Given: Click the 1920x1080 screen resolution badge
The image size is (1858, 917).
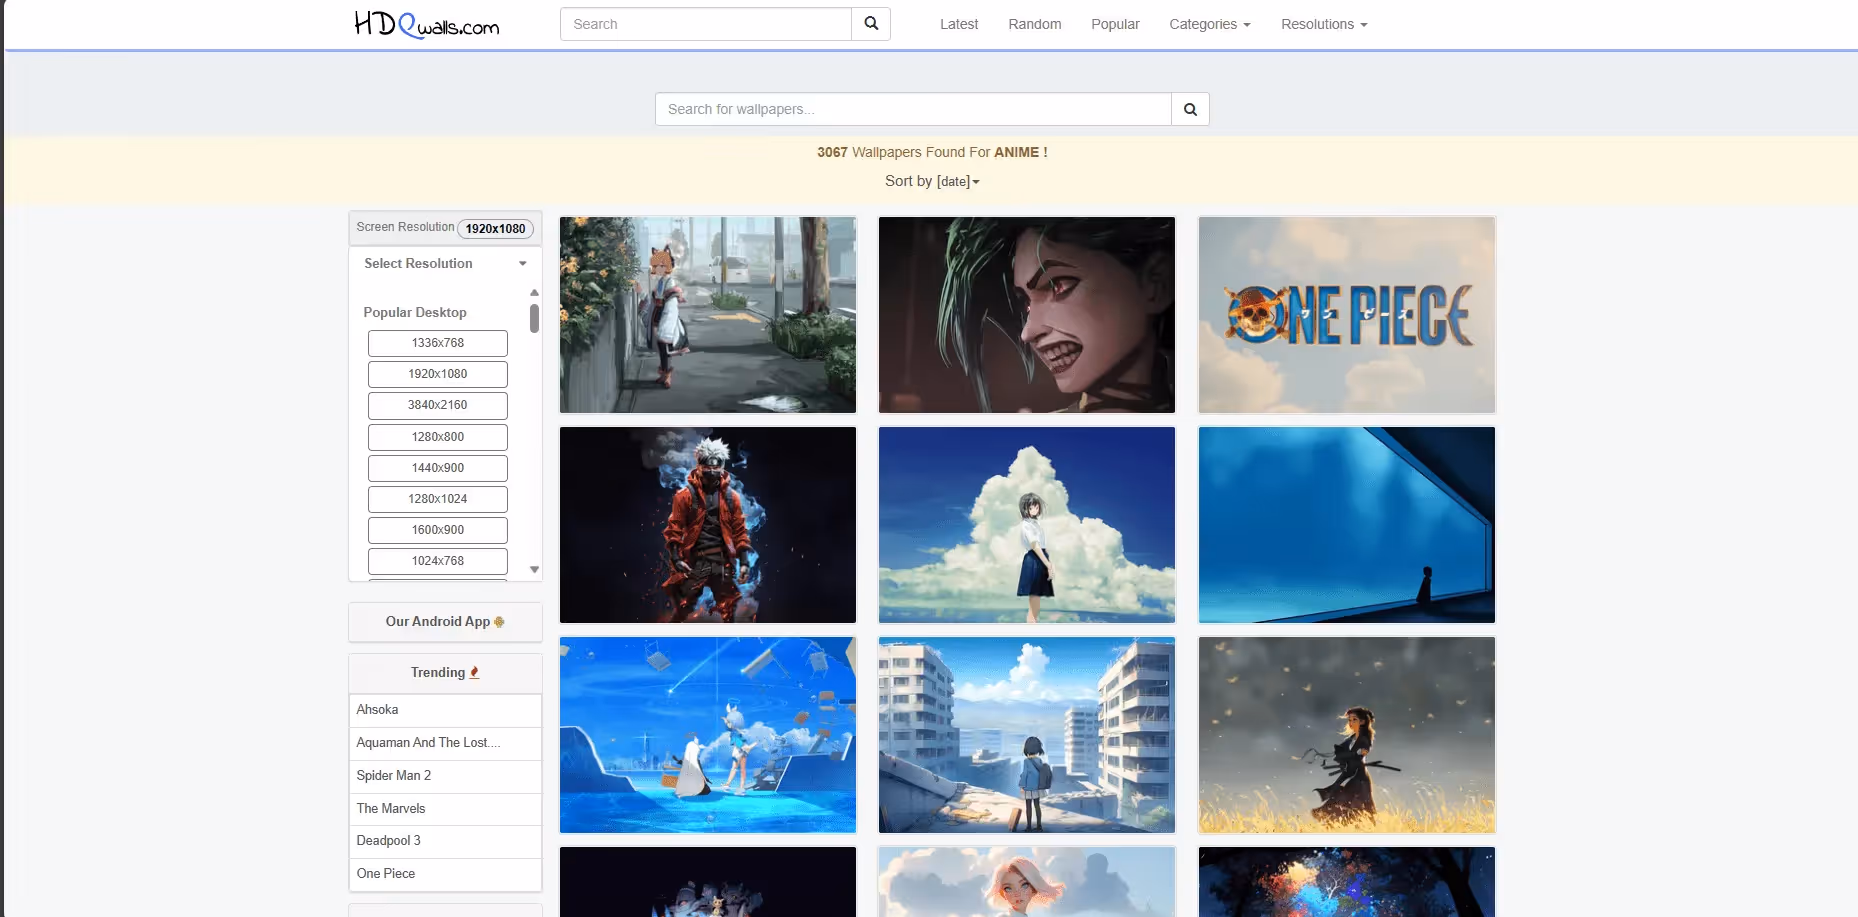Looking at the screenshot, I should [x=495, y=229].
